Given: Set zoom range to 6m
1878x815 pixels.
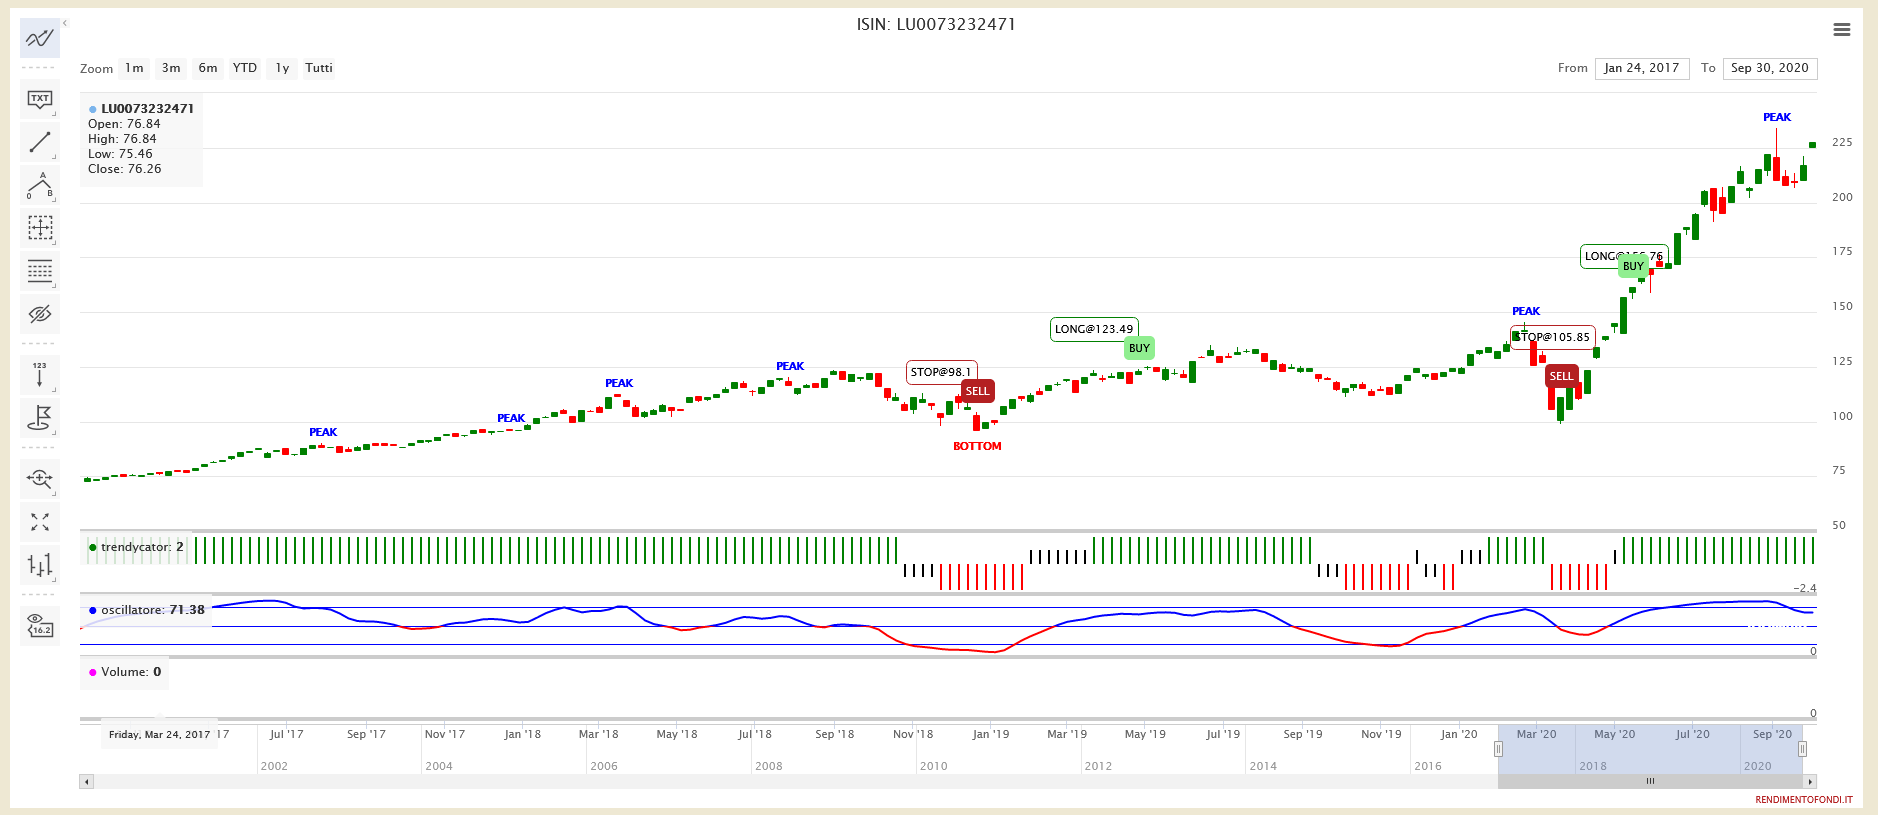Looking at the screenshot, I should pos(207,68).
